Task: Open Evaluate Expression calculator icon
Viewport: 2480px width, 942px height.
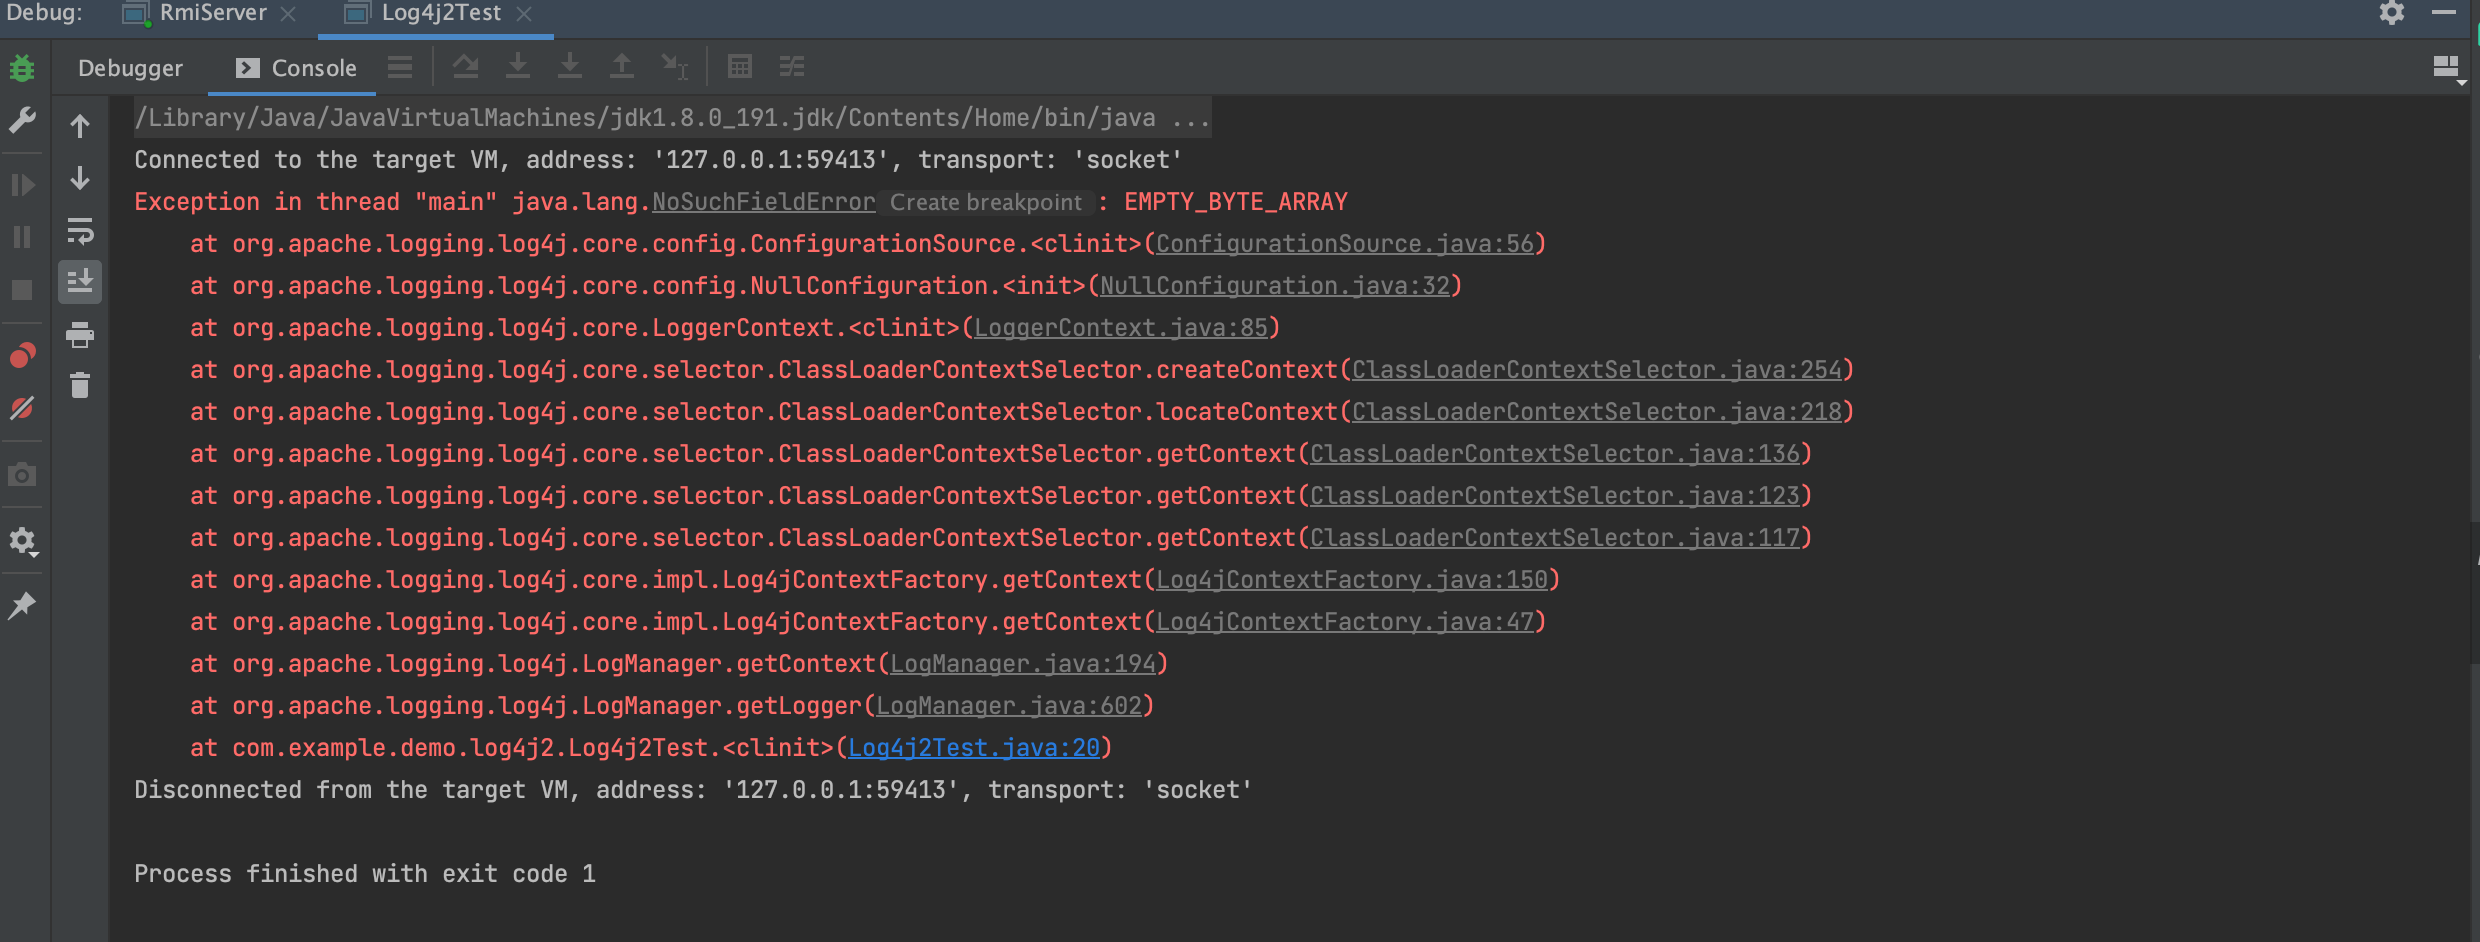Action: tap(740, 67)
